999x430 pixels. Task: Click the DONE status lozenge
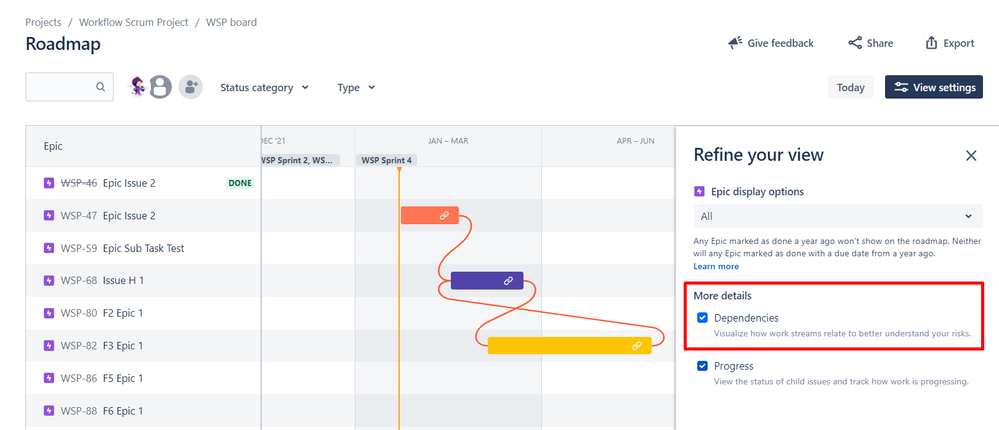[240, 183]
